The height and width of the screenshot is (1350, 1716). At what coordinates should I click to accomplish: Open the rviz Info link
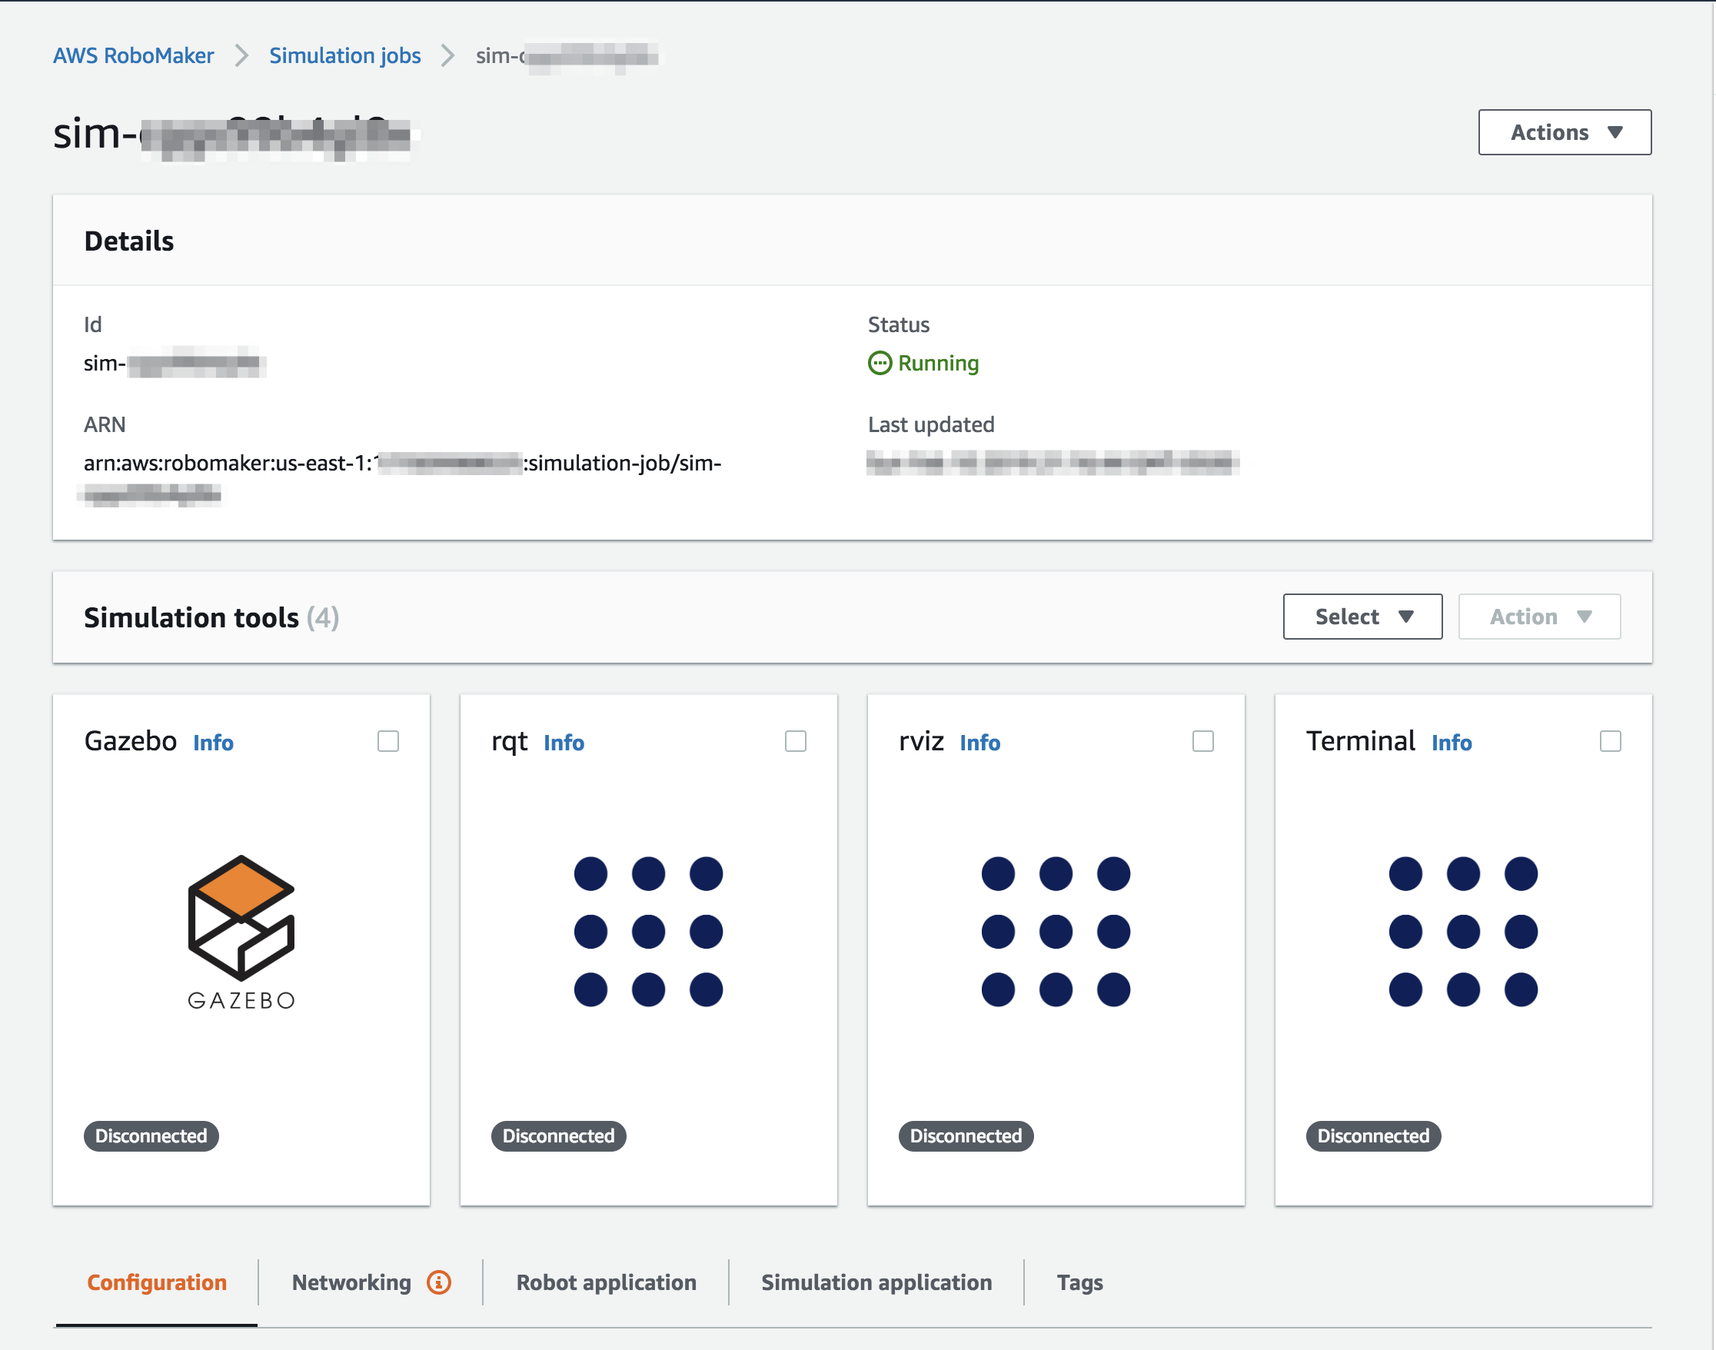(980, 742)
